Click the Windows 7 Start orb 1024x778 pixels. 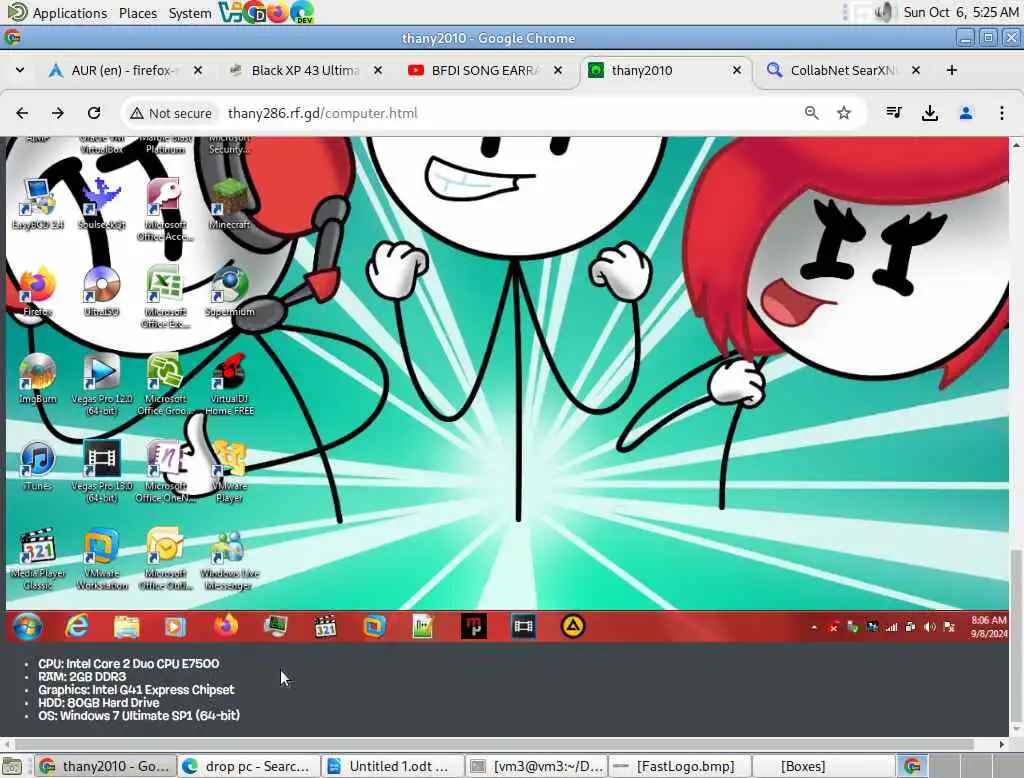[x=27, y=626]
